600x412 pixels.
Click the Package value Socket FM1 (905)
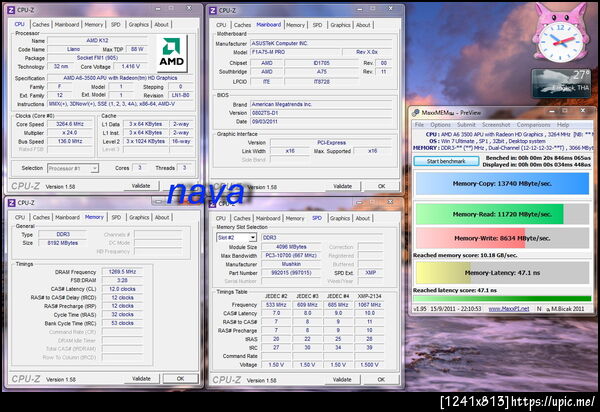97,58
